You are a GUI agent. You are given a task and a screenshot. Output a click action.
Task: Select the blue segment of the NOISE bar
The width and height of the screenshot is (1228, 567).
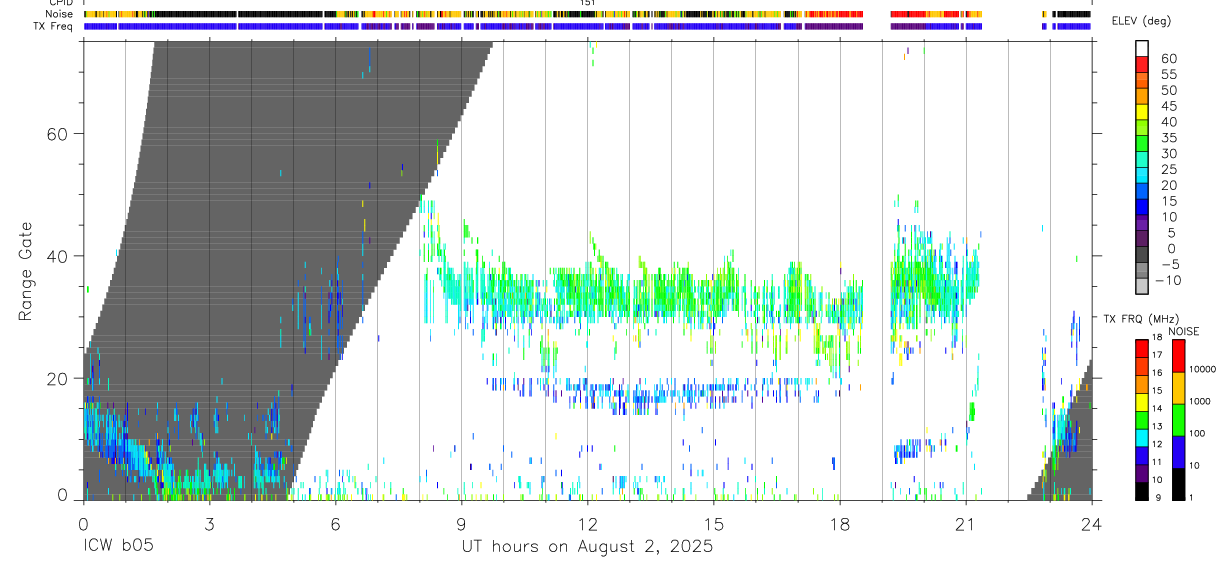click(1178, 452)
